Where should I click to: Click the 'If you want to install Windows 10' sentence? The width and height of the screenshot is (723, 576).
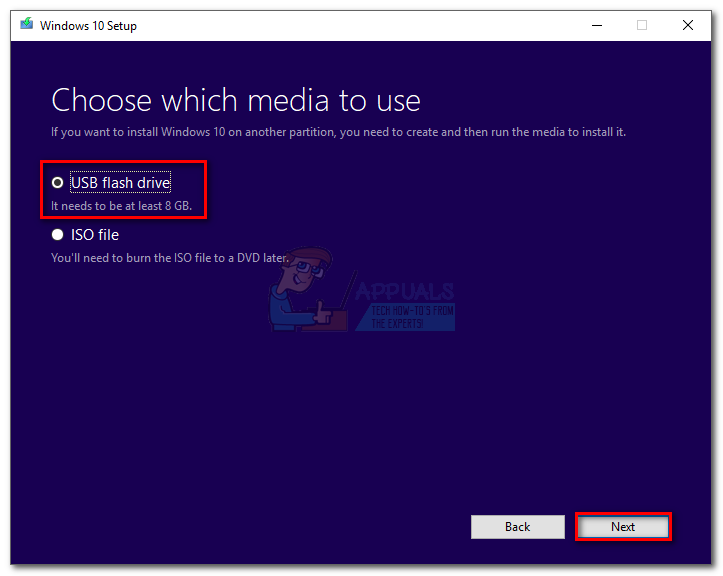point(338,132)
